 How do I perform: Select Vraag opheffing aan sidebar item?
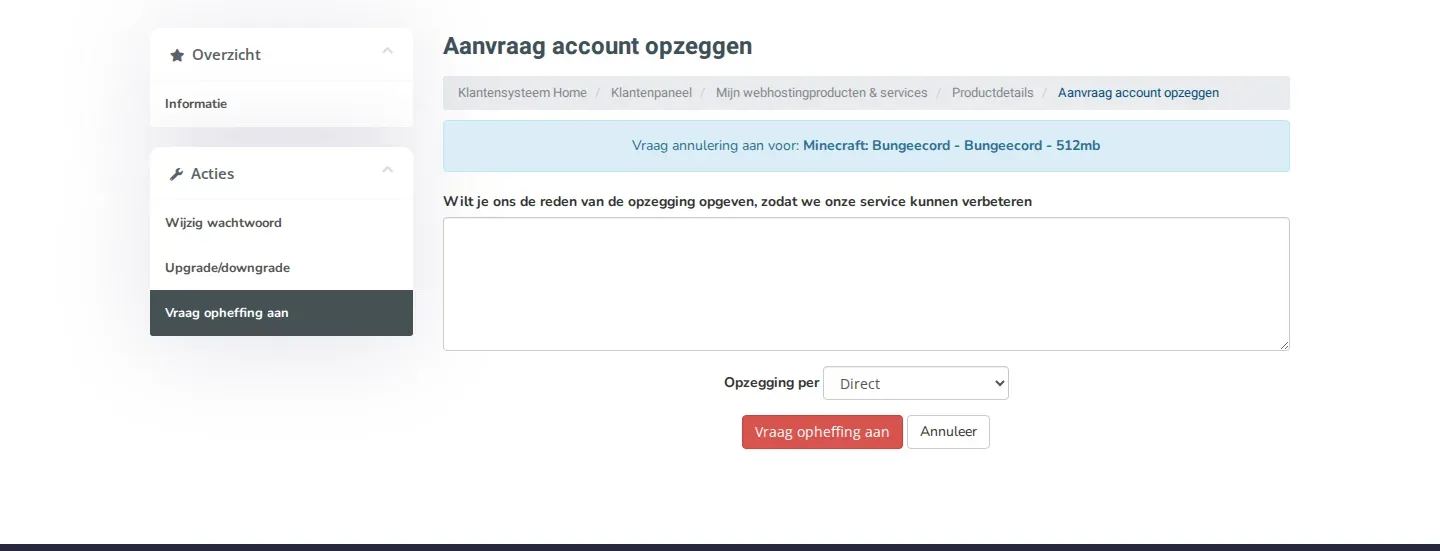point(281,313)
